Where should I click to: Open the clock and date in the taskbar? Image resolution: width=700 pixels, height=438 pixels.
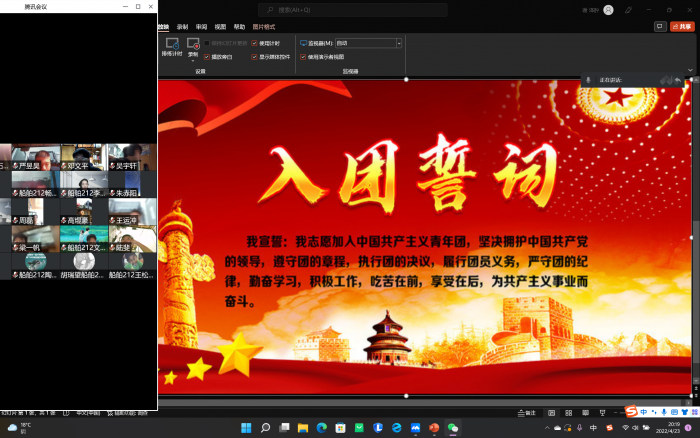(668, 428)
